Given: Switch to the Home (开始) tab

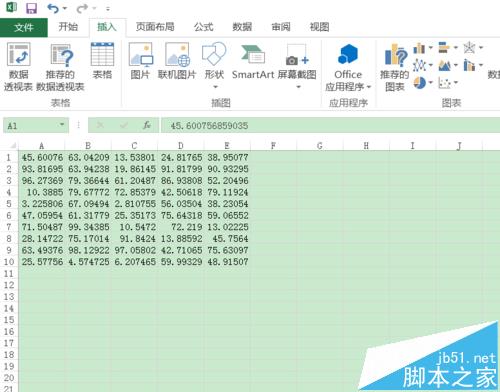Looking at the screenshot, I should coord(68,27).
